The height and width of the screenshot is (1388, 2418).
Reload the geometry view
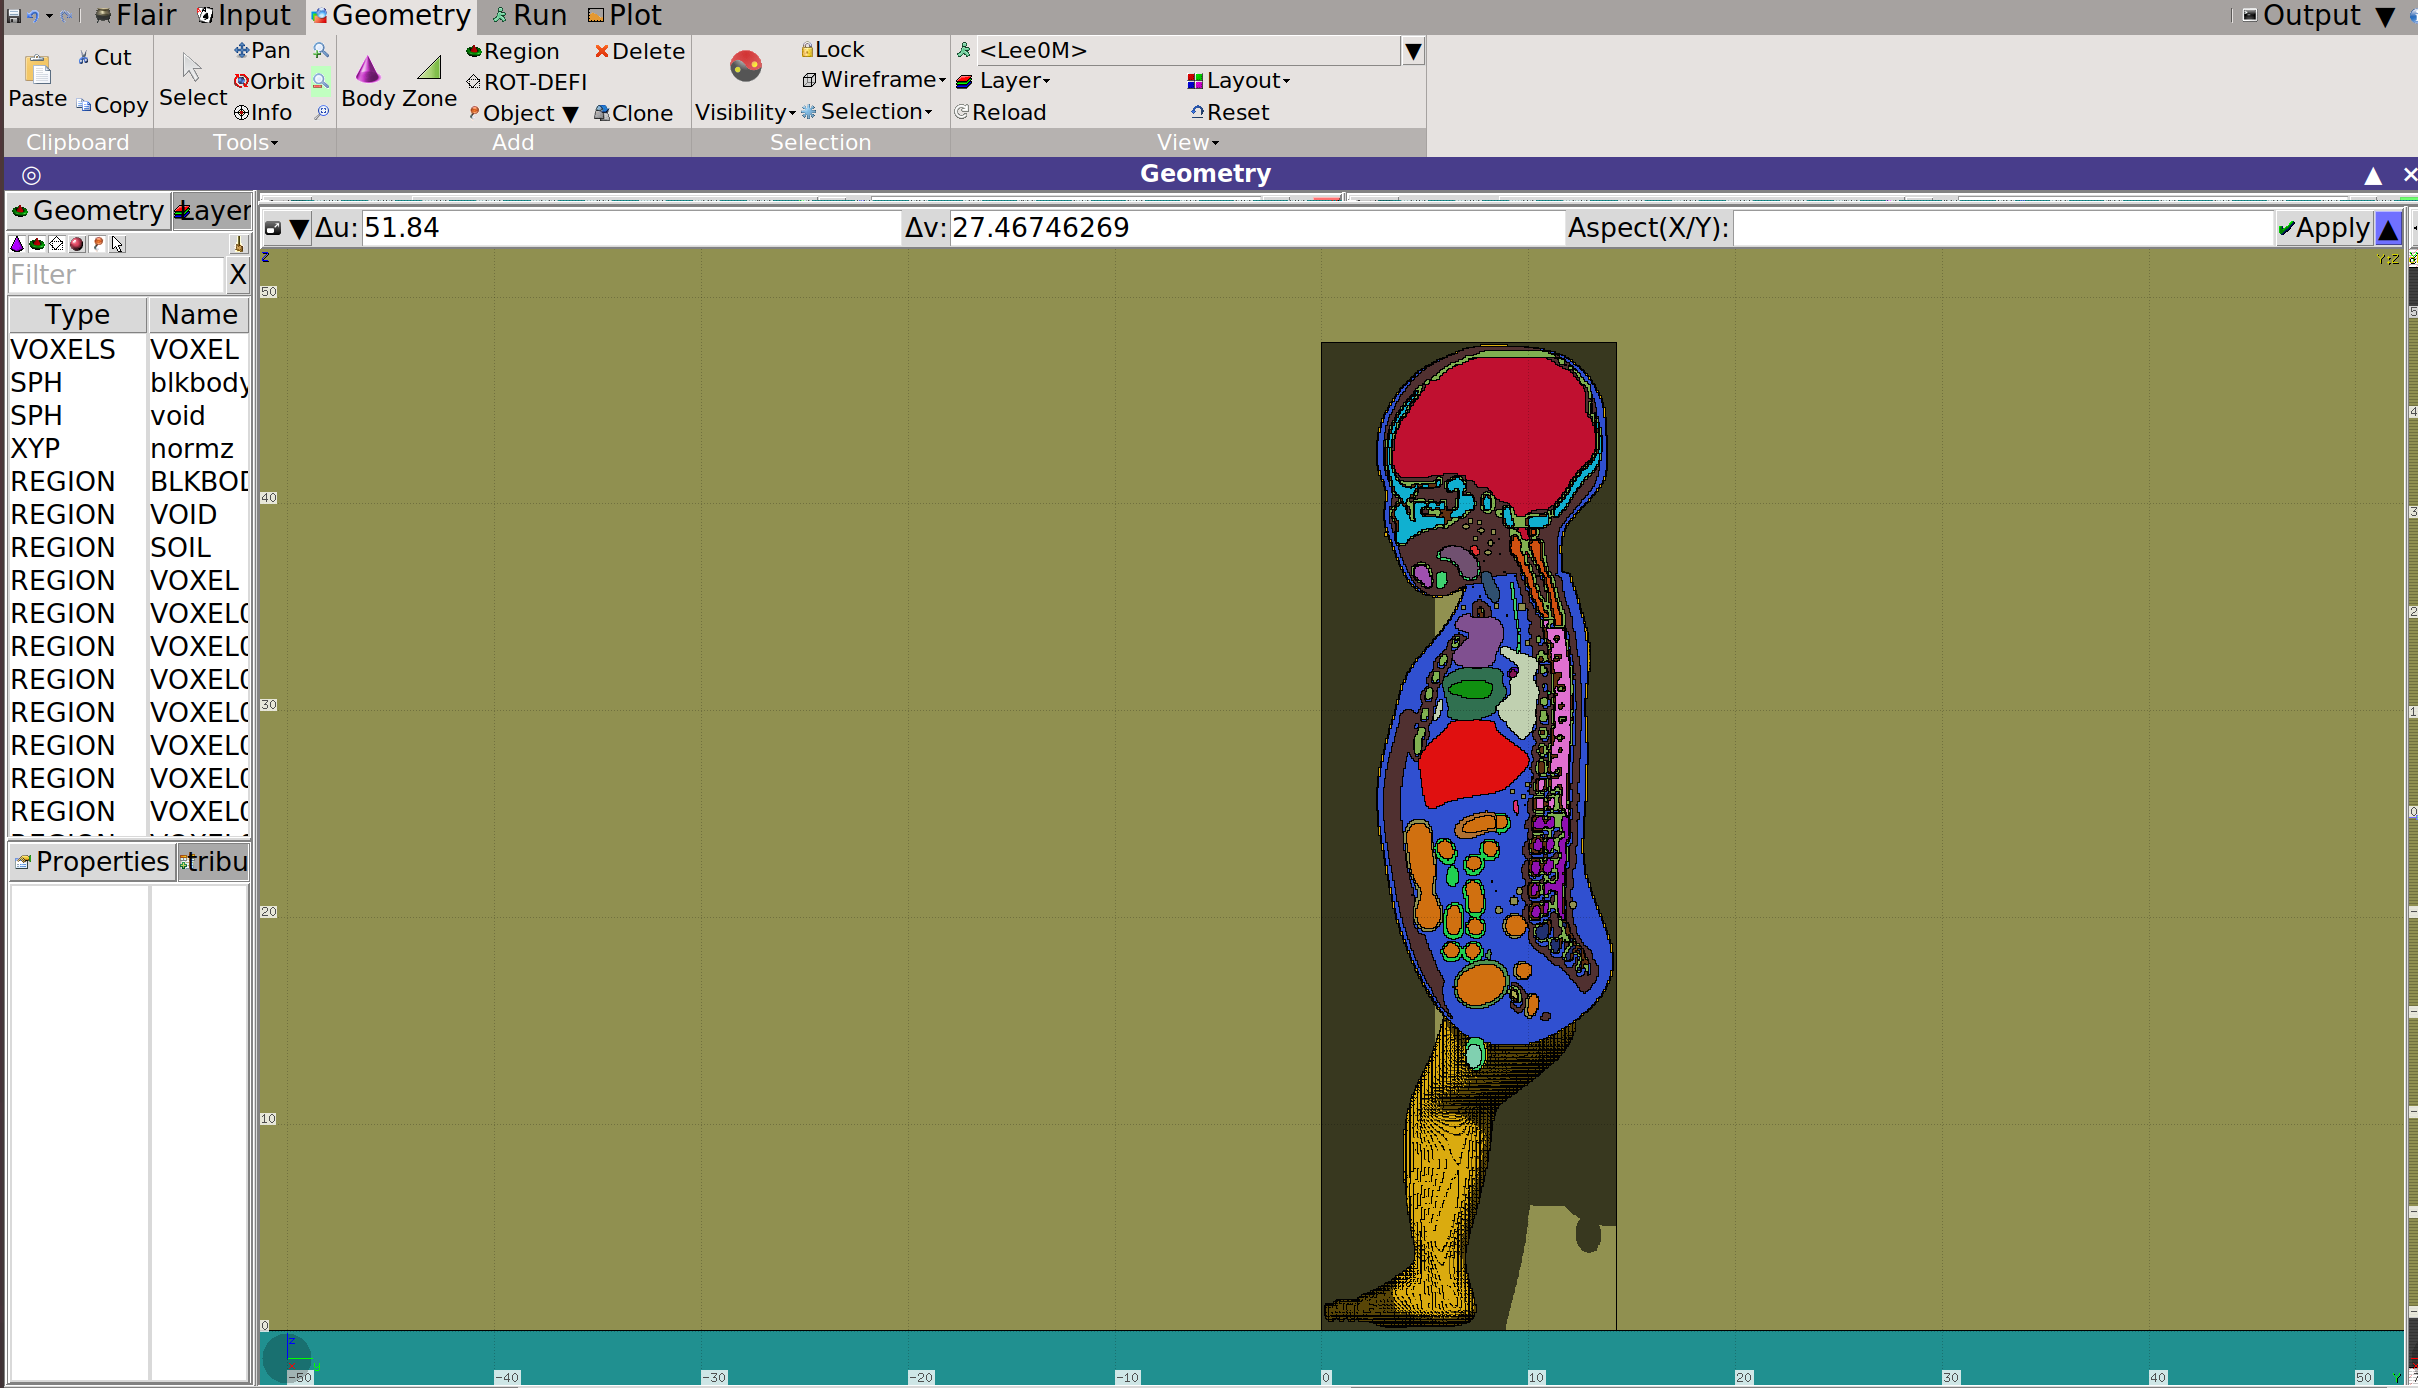(x=1000, y=112)
